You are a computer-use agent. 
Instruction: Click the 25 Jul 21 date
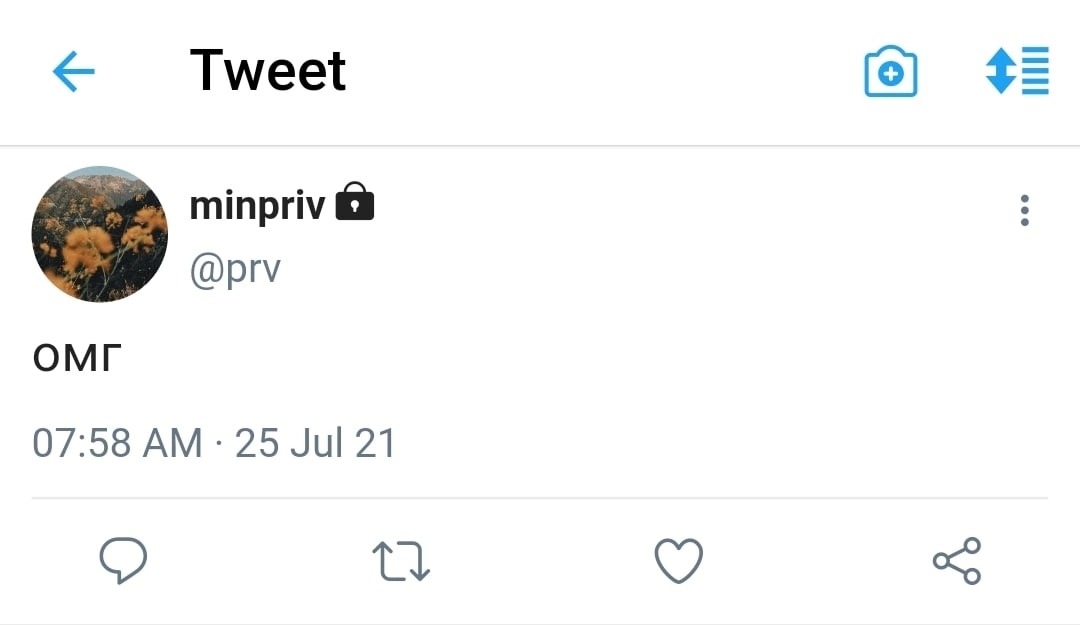[315, 443]
